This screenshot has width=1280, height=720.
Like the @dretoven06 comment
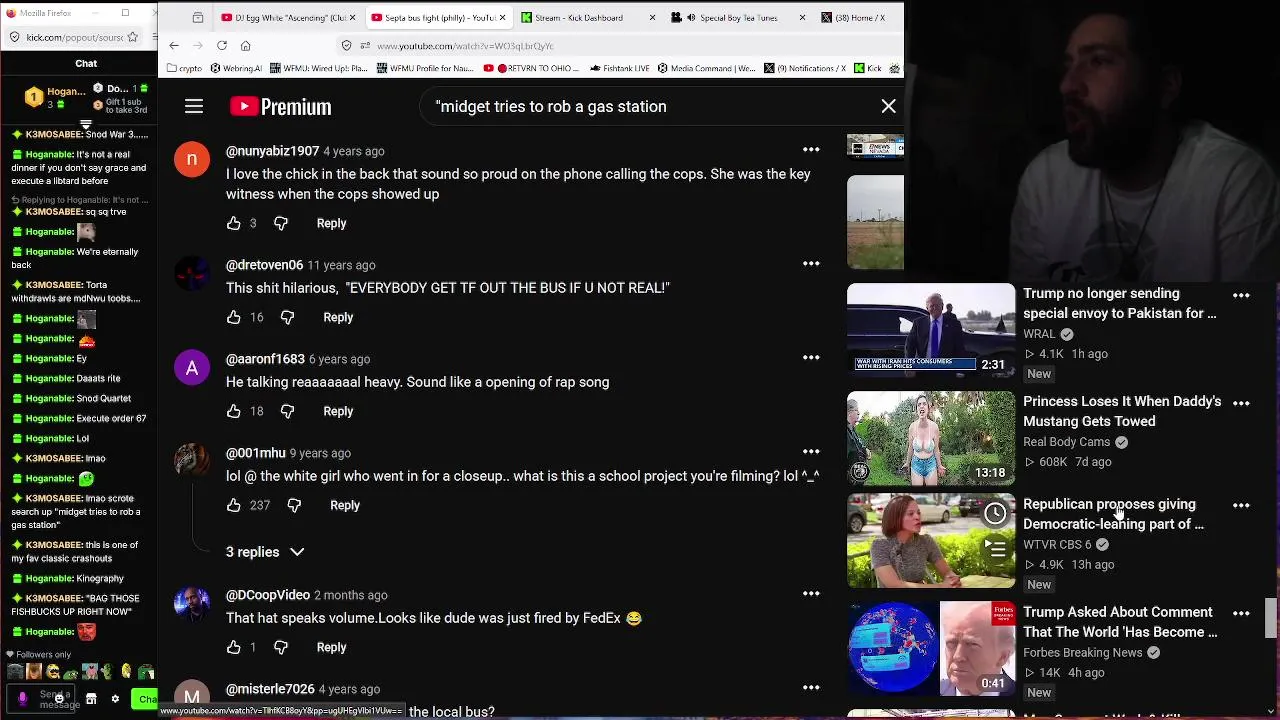pyautogui.click(x=234, y=317)
